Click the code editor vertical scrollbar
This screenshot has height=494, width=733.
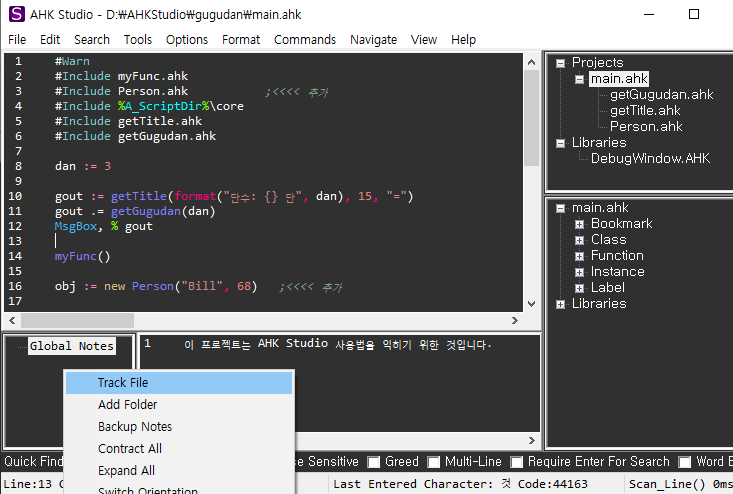click(x=532, y=120)
